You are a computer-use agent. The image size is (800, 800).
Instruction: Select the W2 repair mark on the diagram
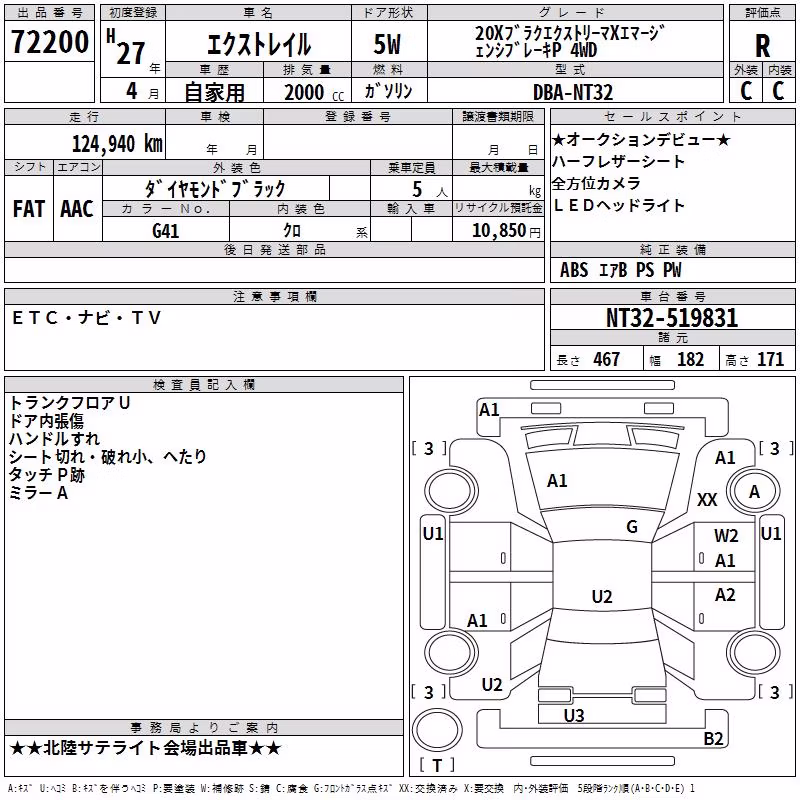[x=726, y=536]
